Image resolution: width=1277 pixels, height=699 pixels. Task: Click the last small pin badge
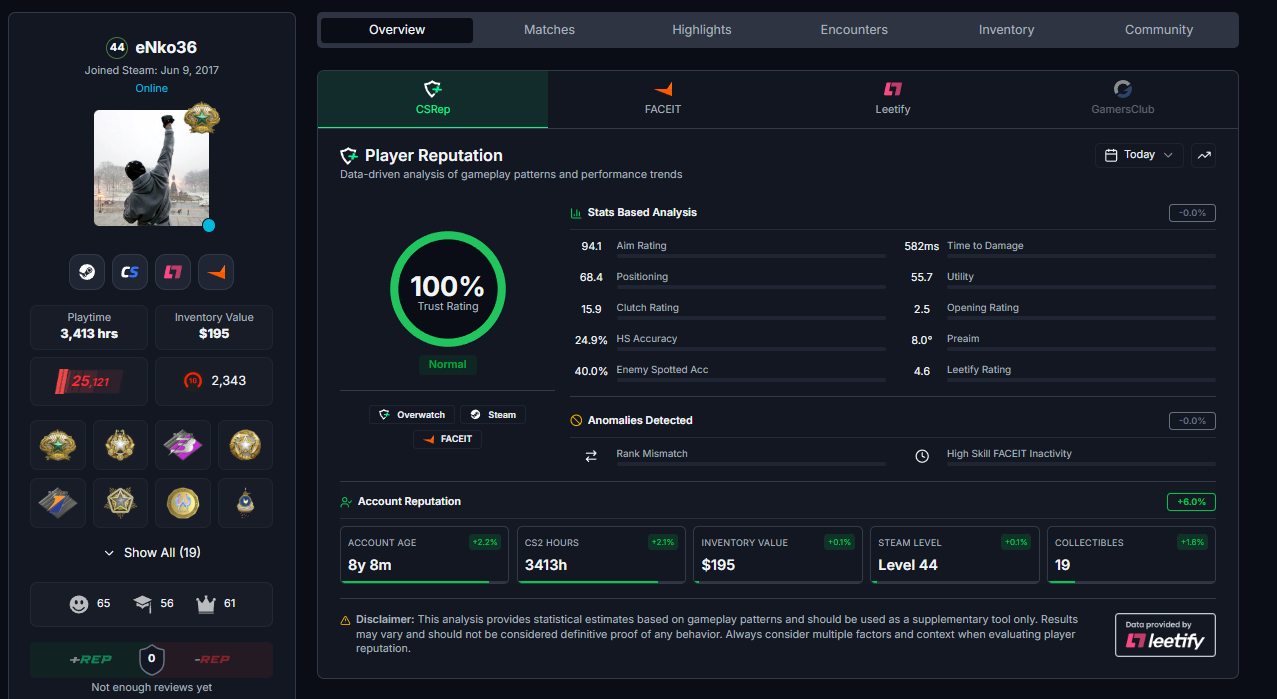pyautogui.click(x=245, y=503)
